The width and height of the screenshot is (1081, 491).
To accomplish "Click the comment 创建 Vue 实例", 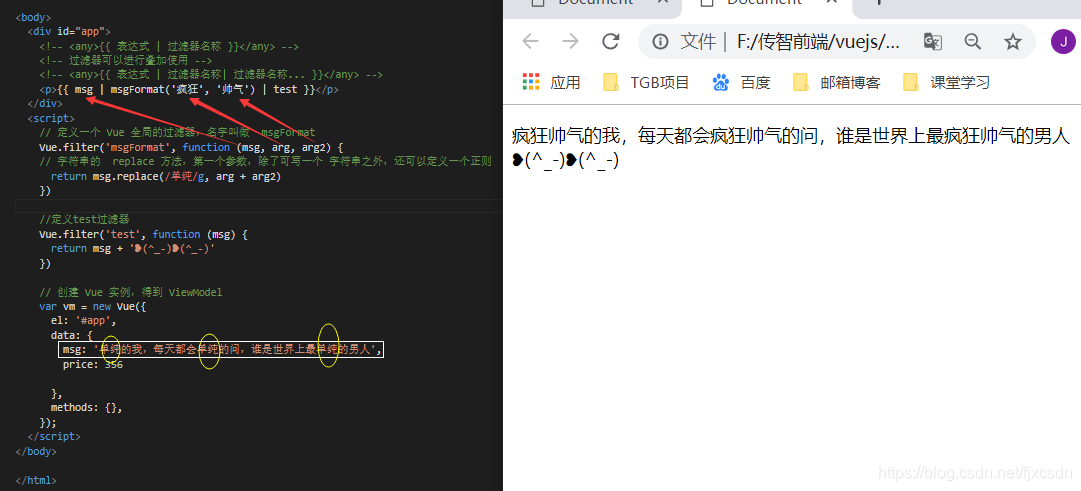I will pos(130,292).
